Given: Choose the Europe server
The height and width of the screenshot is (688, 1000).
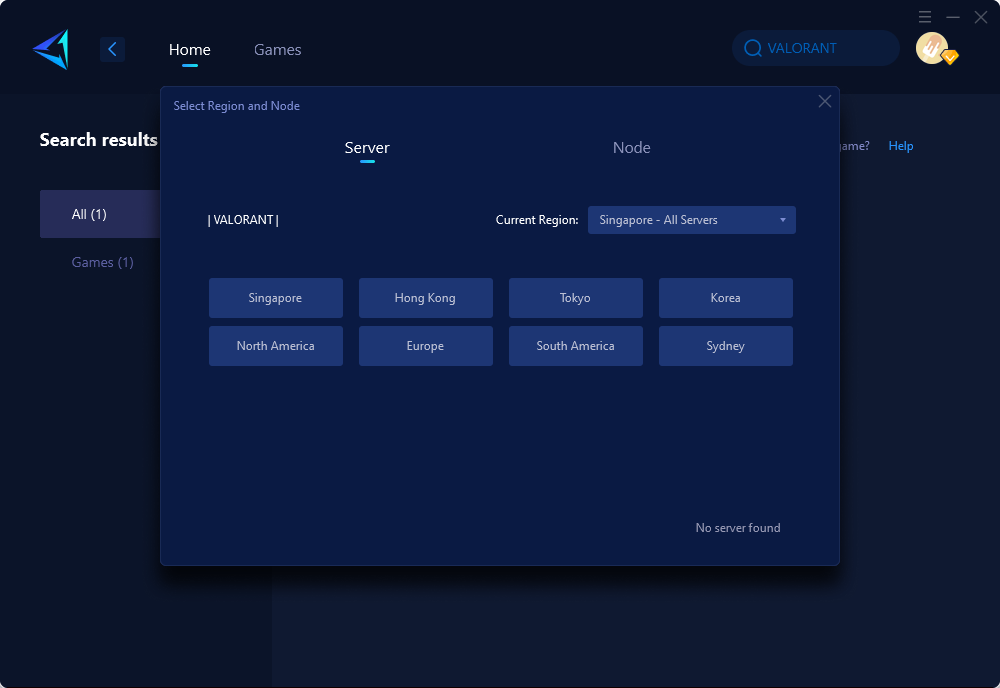Looking at the screenshot, I should tap(425, 346).
